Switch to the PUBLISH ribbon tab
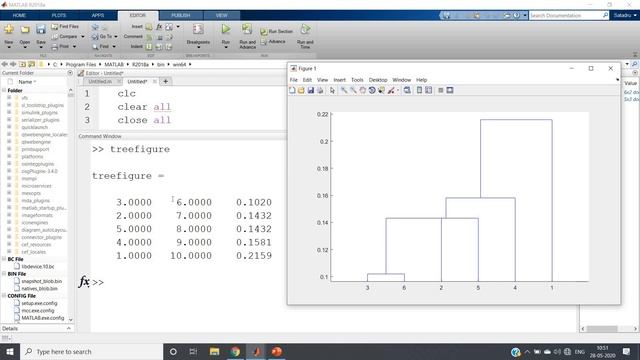The width and height of the screenshot is (640, 360). tap(180, 16)
